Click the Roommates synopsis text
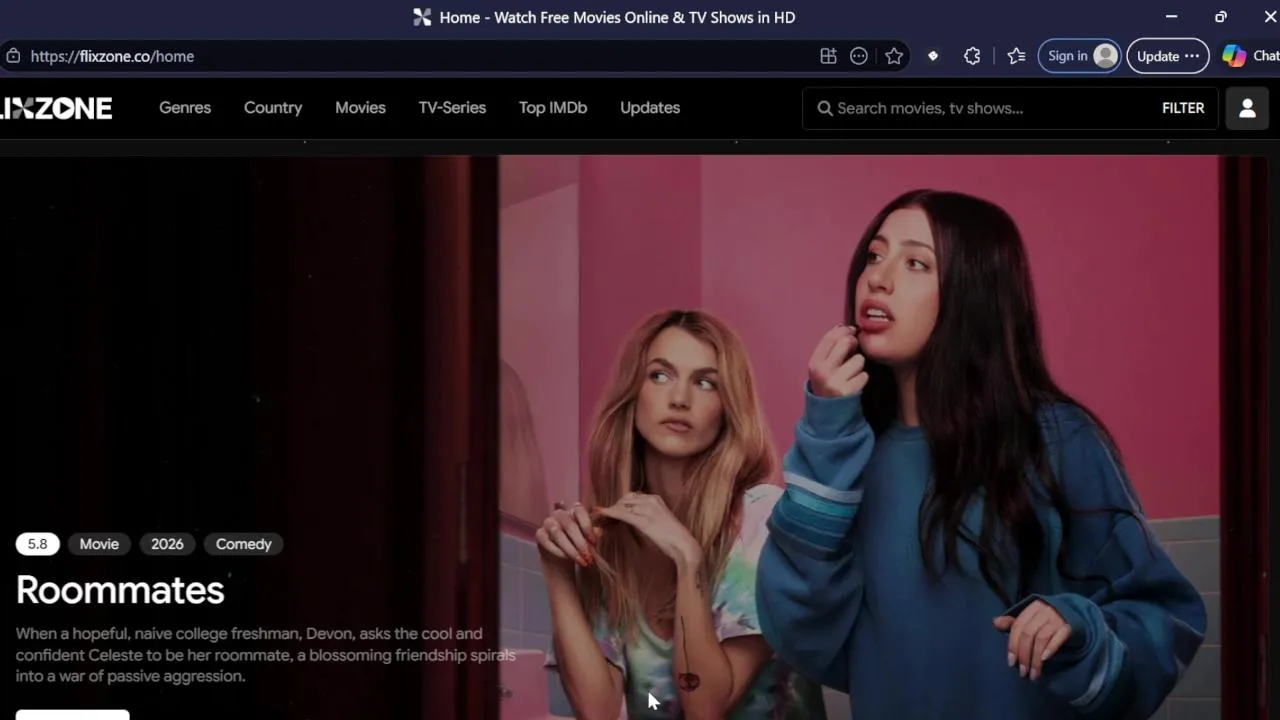This screenshot has width=1280, height=720. (x=266, y=655)
